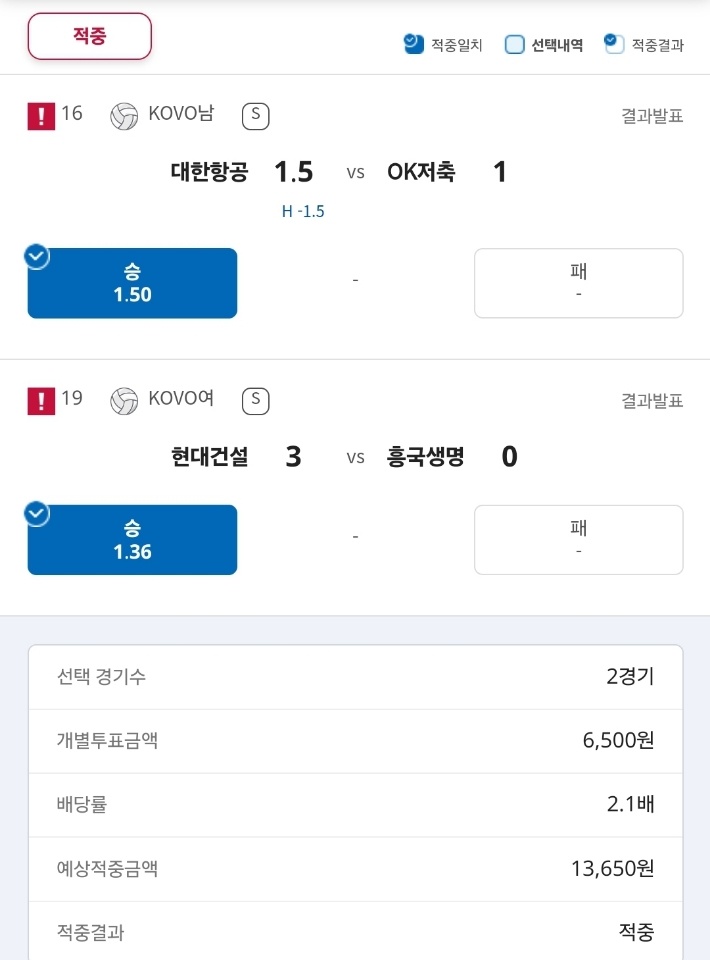Click the H -1.5 handicap label
The height and width of the screenshot is (960, 710).
tap(303, 211)
